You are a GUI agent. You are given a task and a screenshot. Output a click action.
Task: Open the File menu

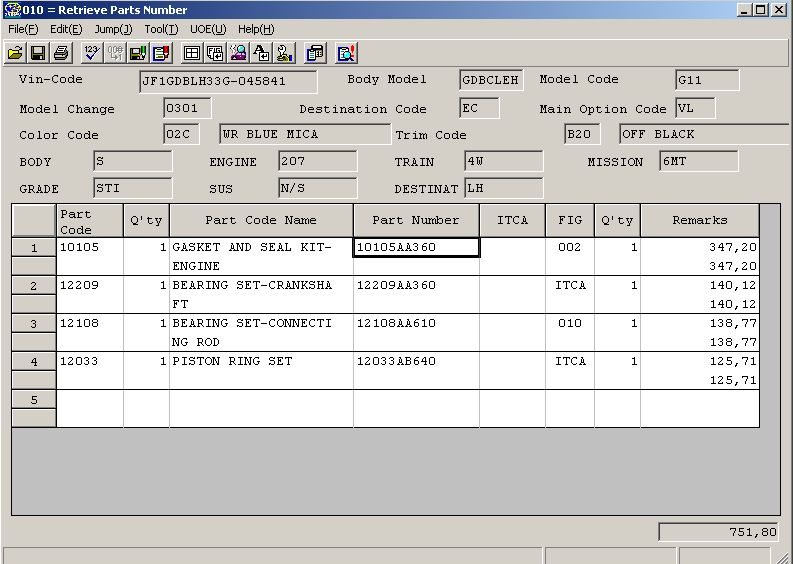(x=22, y=29)
